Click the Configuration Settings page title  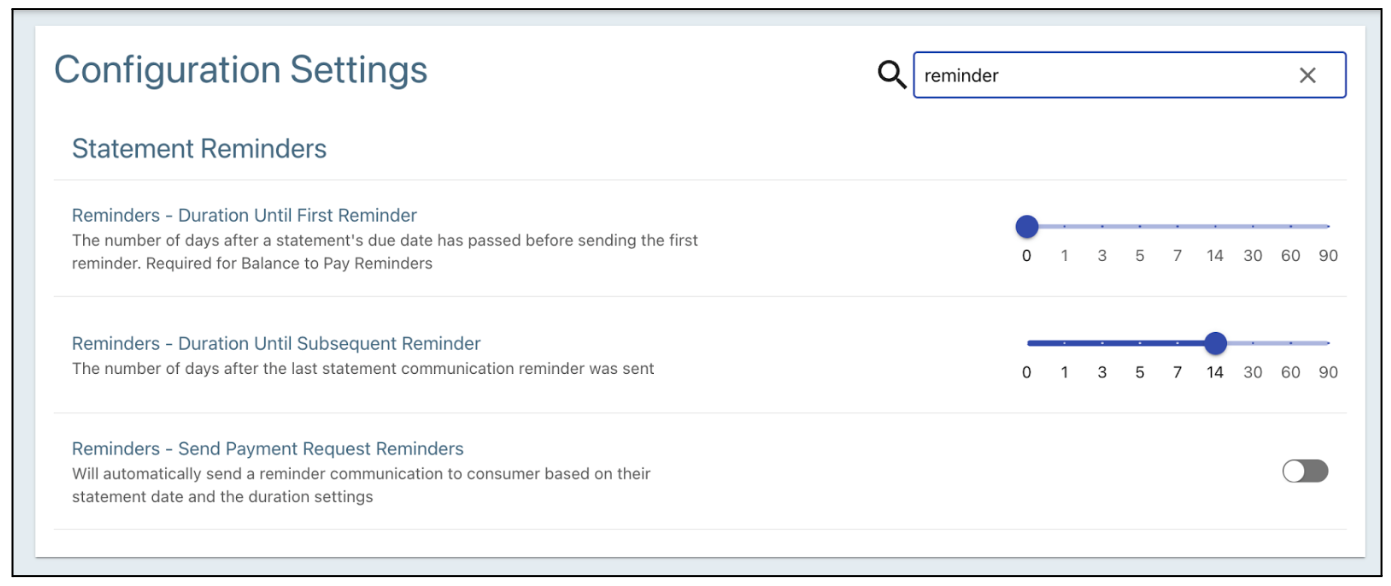(240, 70)
